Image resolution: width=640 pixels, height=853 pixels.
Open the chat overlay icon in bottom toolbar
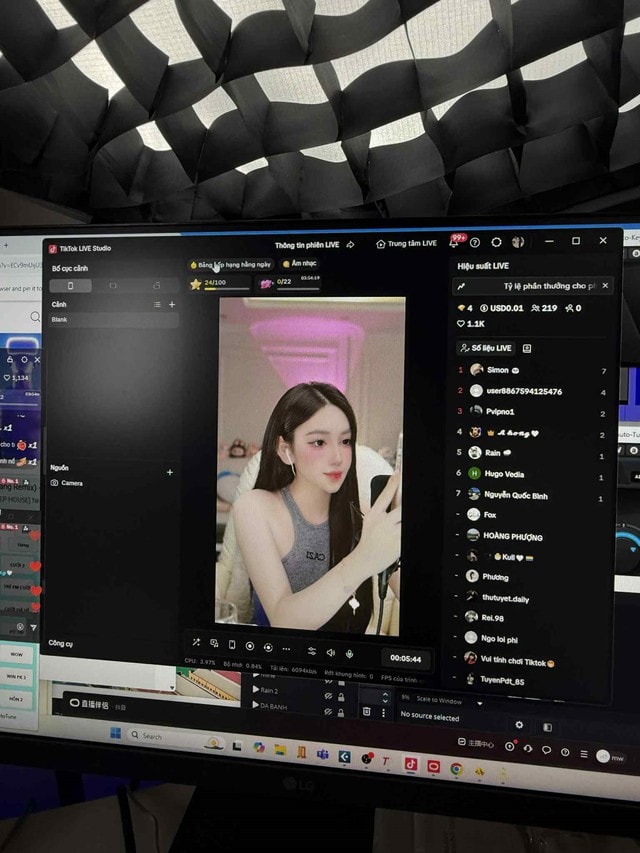pos(214,644)
